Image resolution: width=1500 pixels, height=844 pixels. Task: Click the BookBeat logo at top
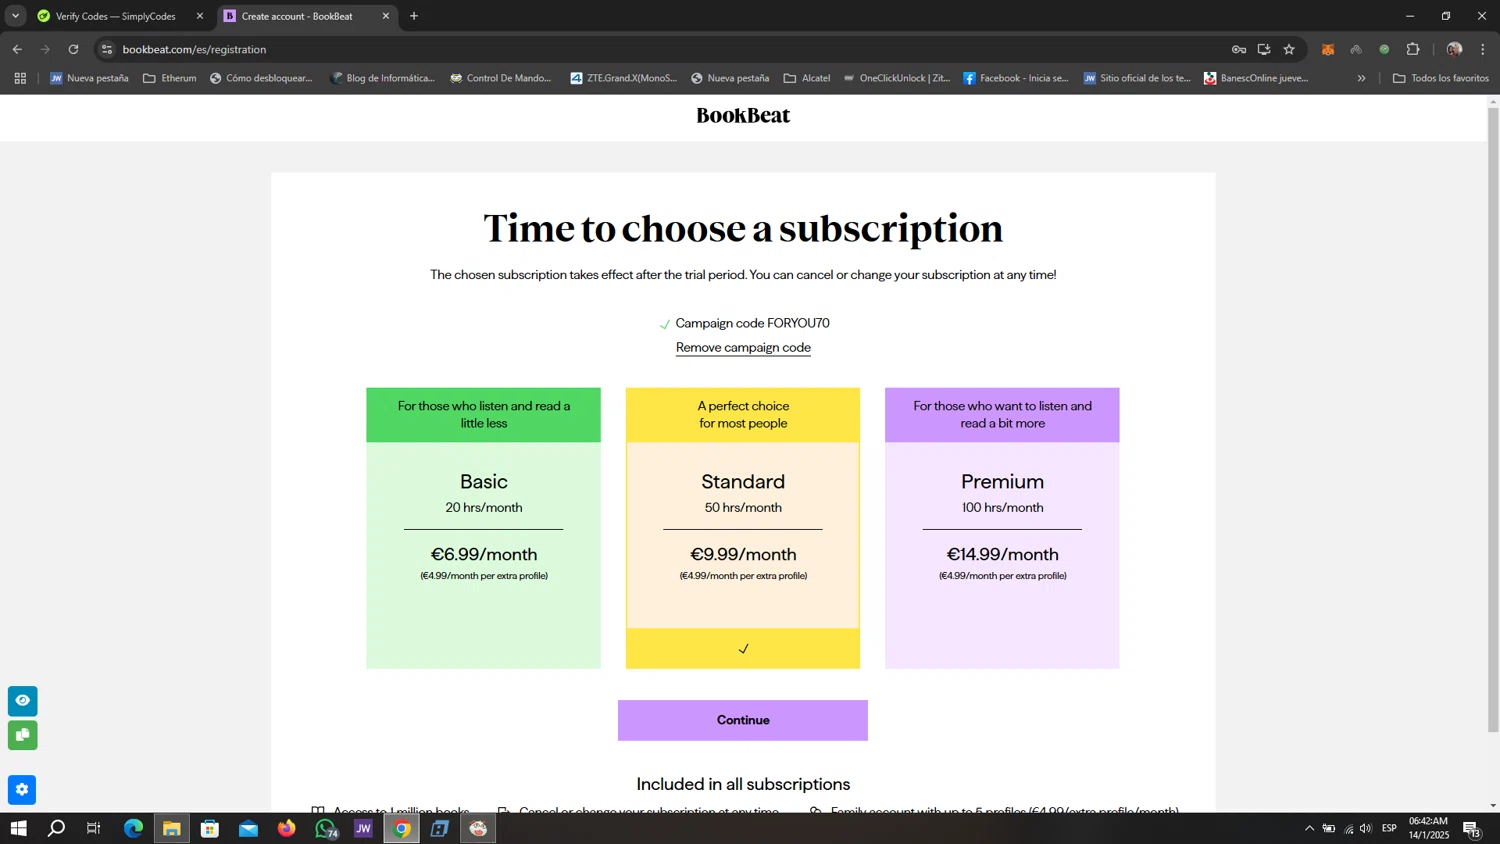point(743,116)
